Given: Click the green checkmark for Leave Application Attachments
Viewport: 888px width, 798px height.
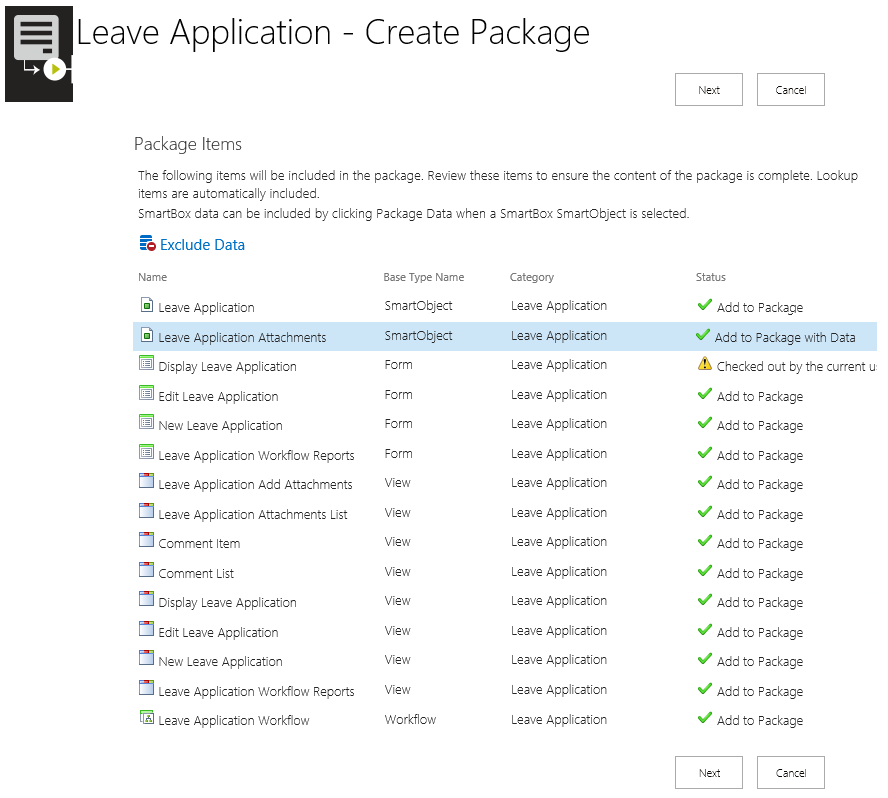Looking at the screenshot, I should 703,336.
